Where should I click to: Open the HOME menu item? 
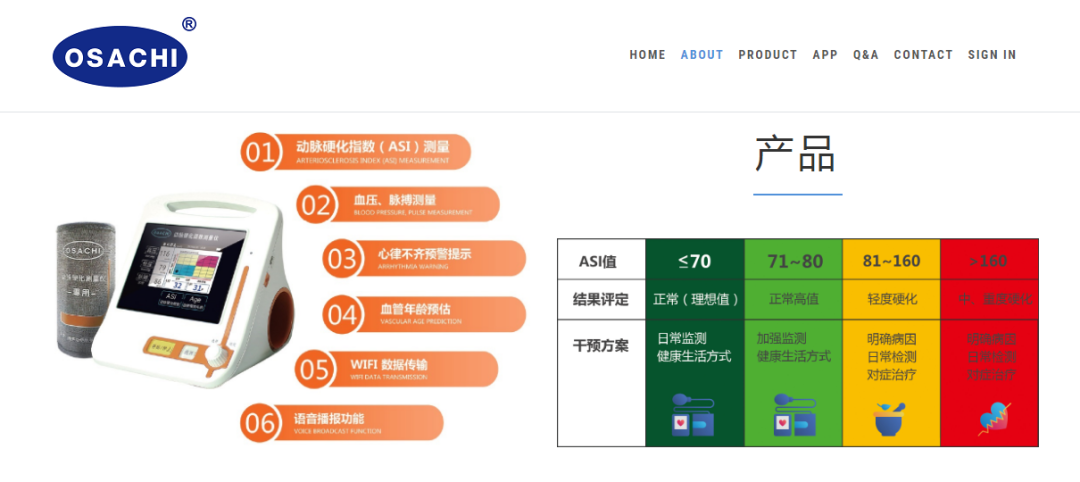coord(647,55)
